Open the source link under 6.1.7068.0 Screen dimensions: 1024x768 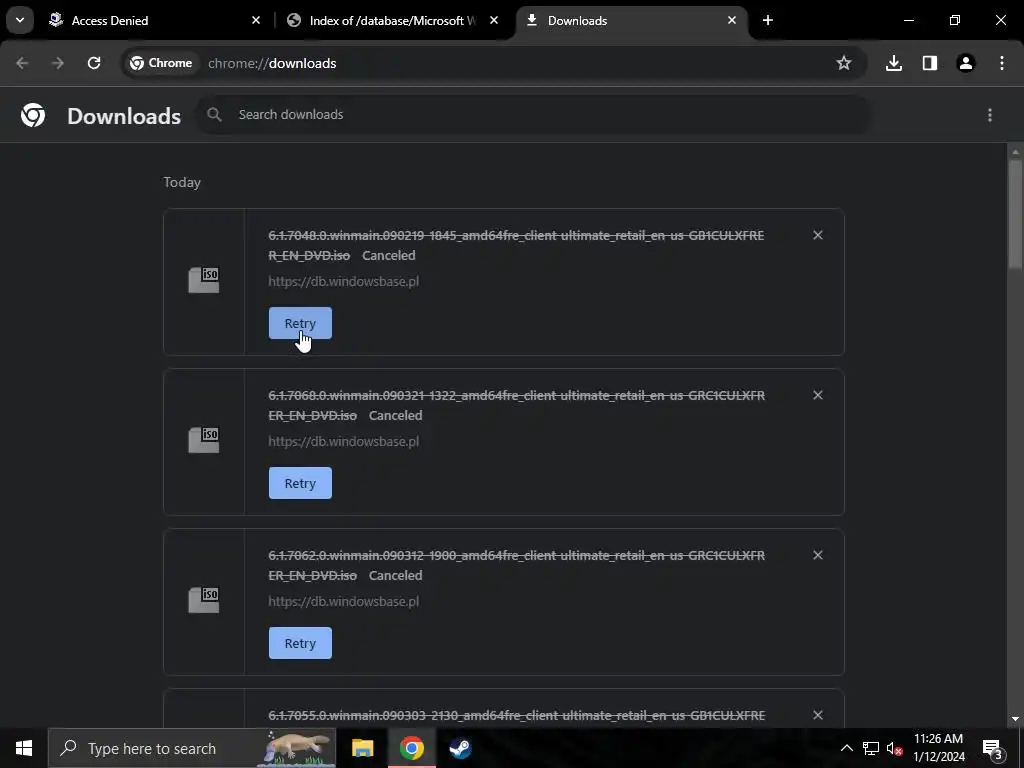344,441
